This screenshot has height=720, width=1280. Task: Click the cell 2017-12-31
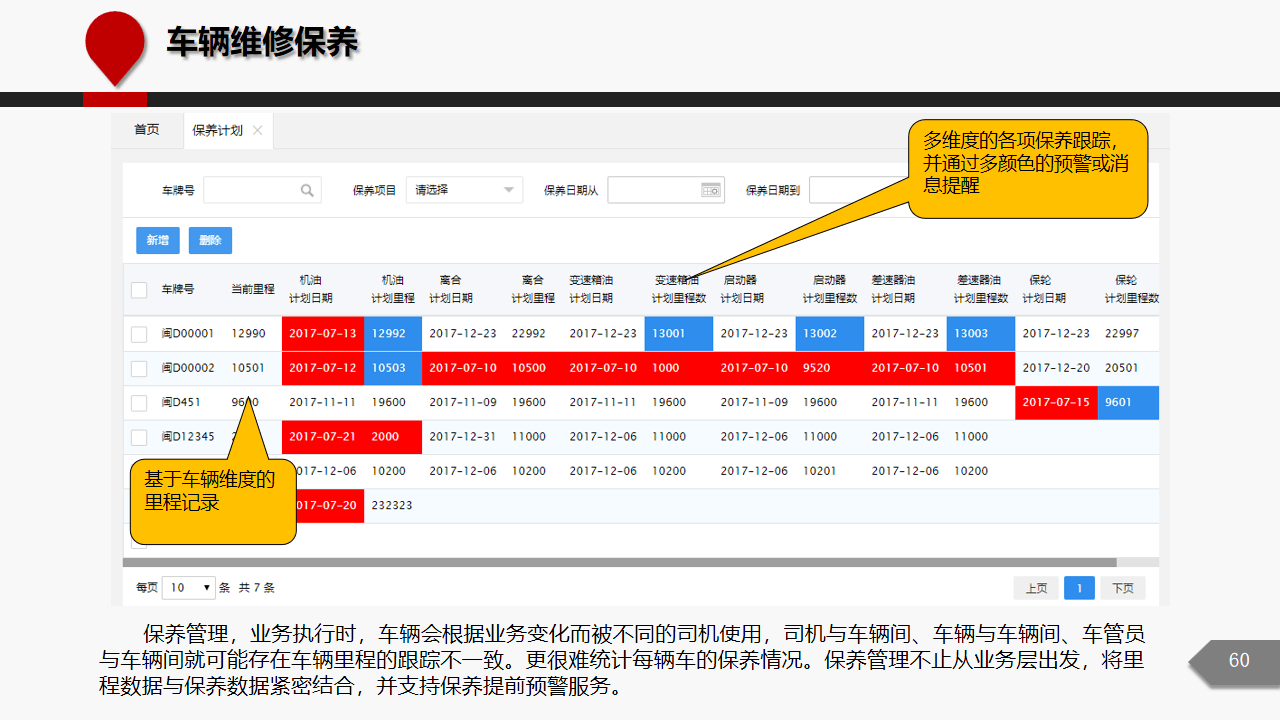463,437
